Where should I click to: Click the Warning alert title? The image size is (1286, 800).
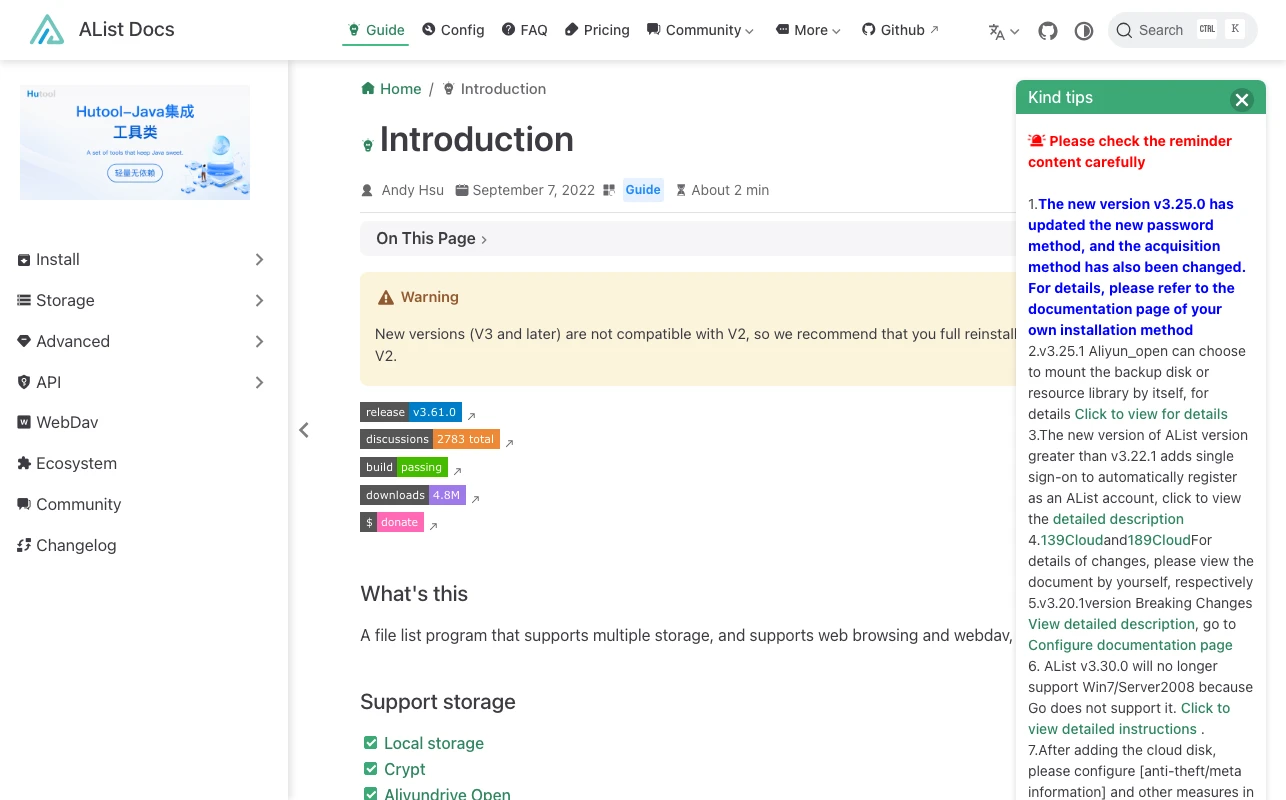tap(430, 297)
